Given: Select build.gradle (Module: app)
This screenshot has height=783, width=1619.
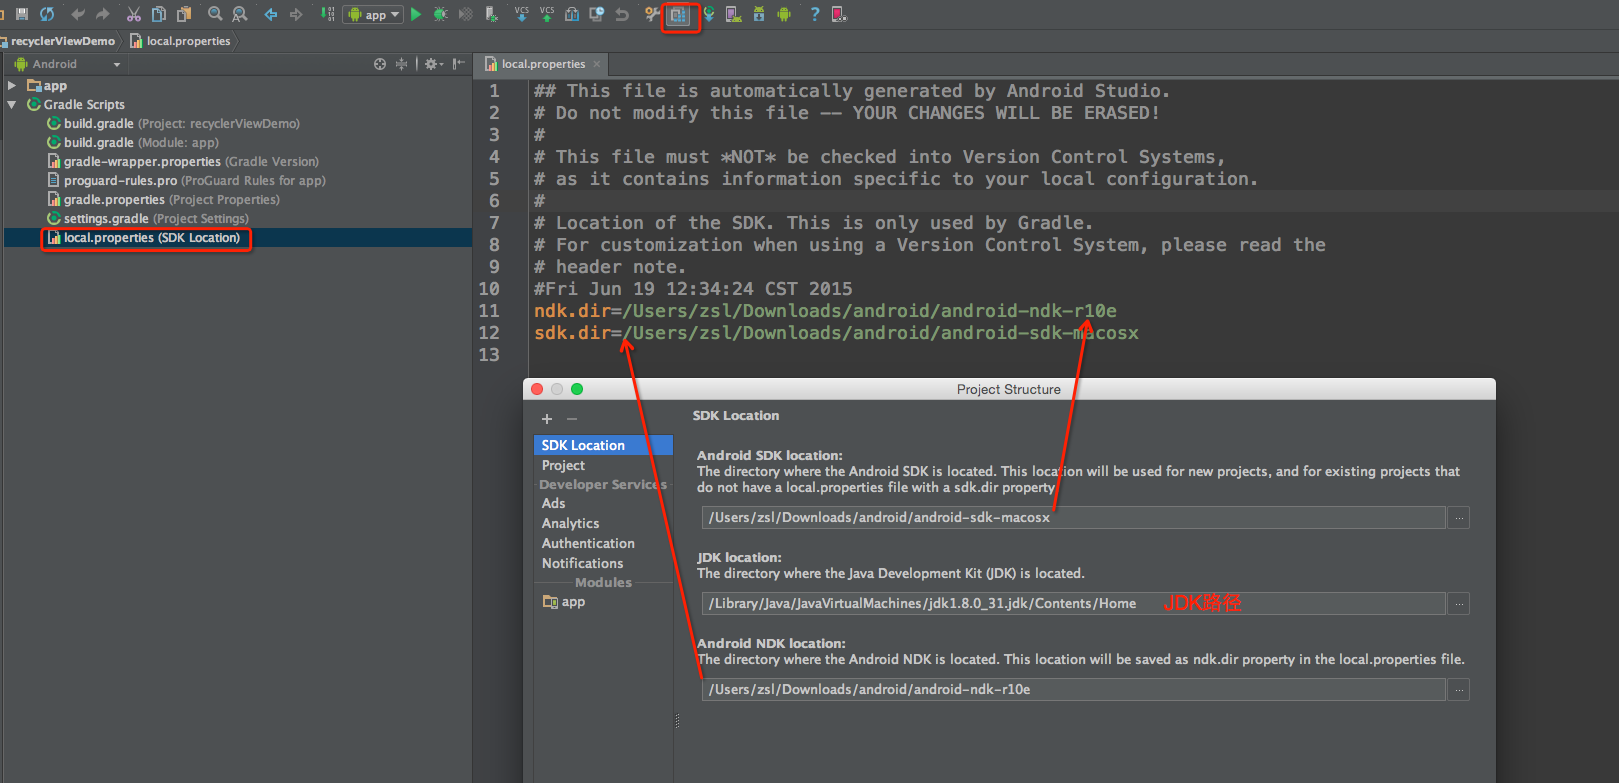Looking at the screenshot, I should tap(133, 143).
